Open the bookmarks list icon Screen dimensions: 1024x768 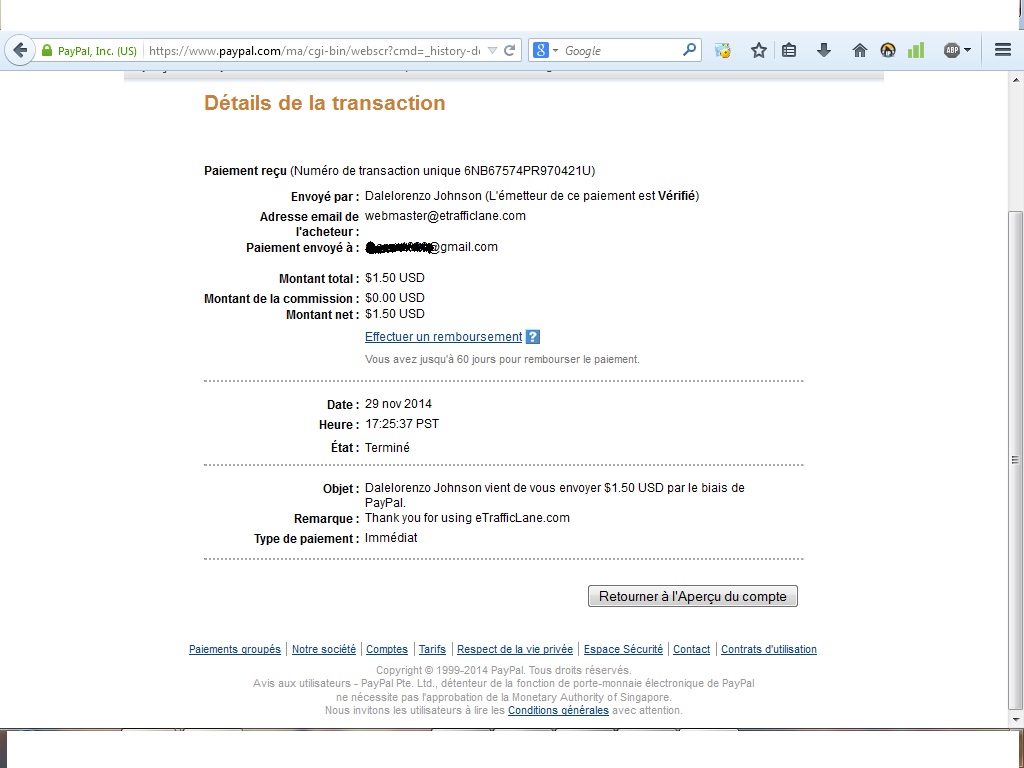[x=789, y=50]
